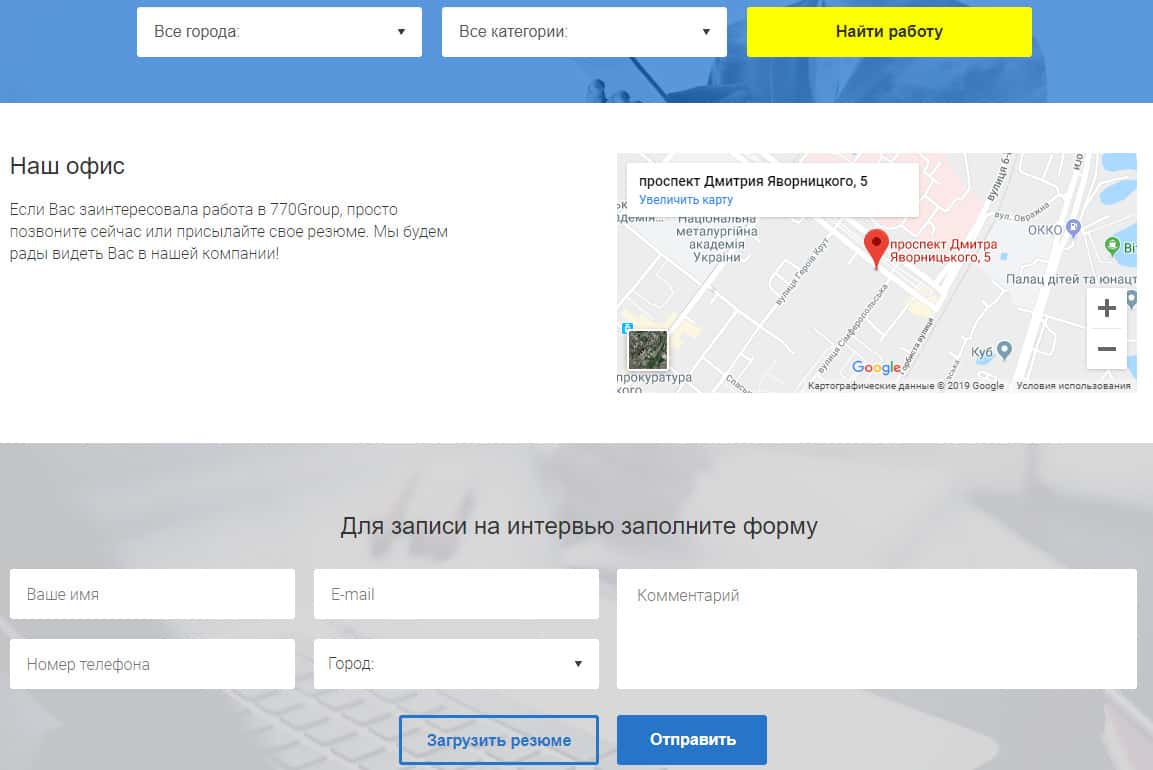Click the green park marker on map
Image resolution: width=1153 pixels, height=770 pixels.
(1112, 245)
